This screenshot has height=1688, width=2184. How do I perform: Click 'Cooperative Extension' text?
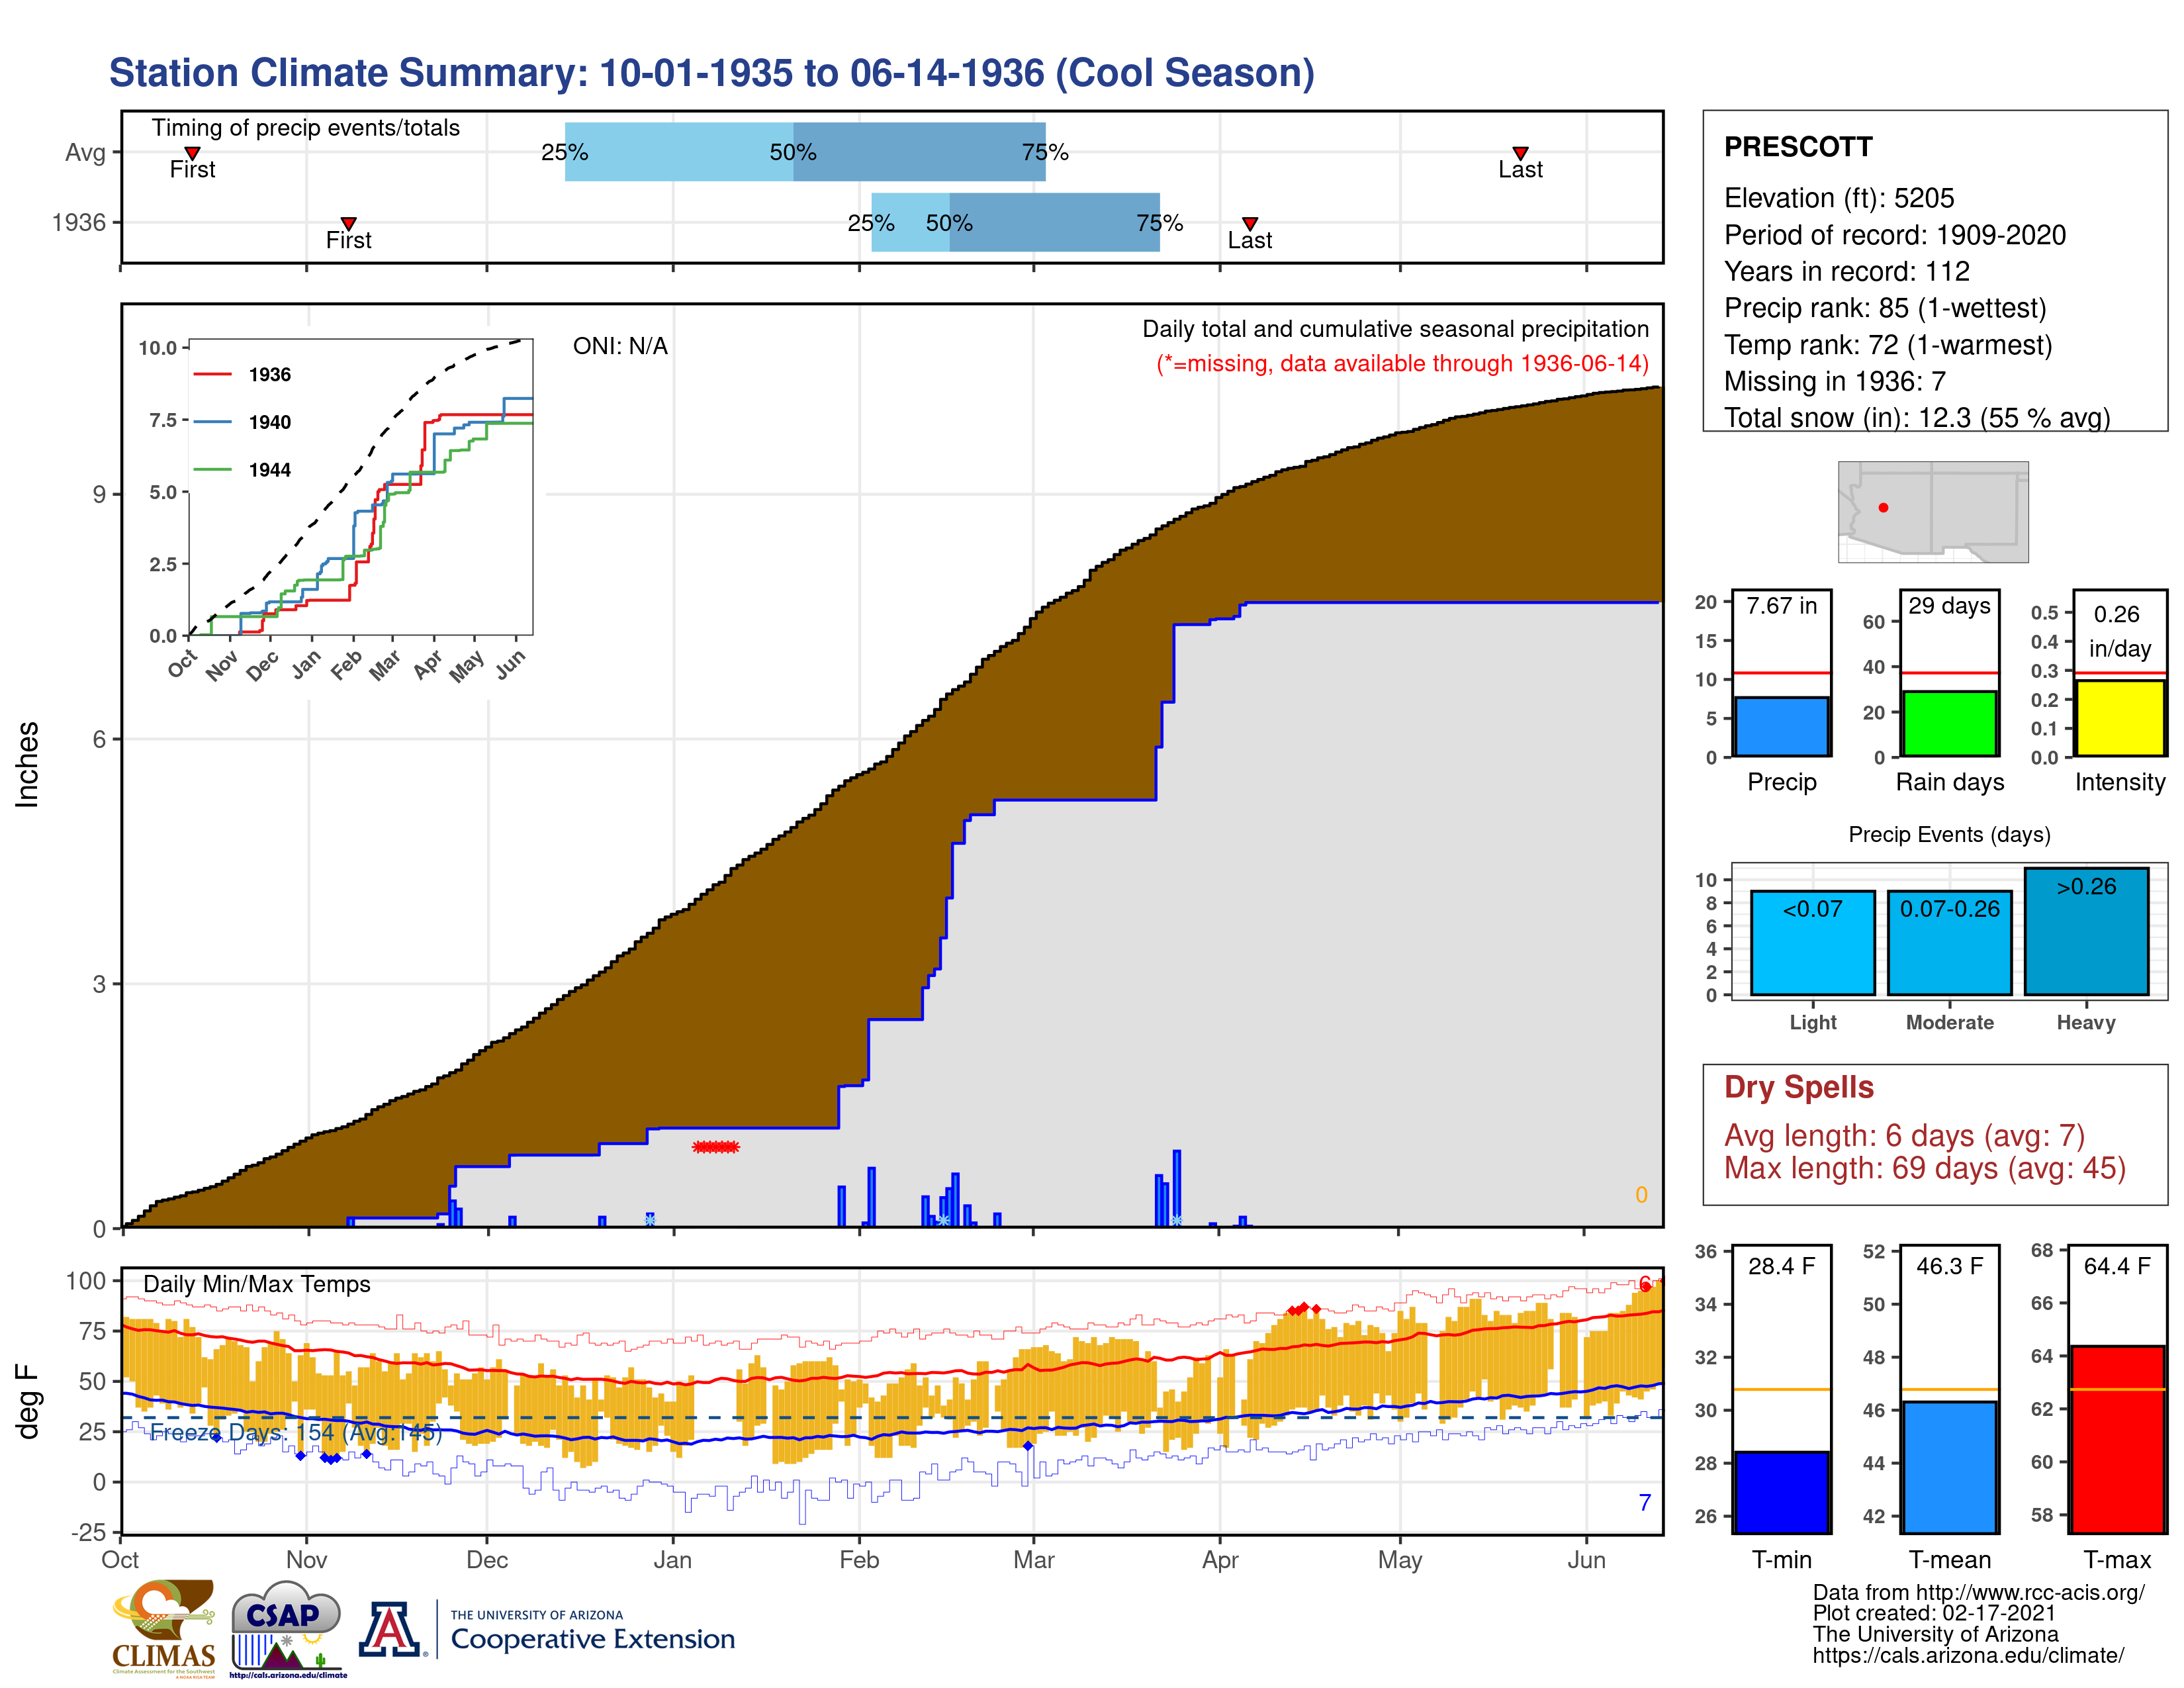tap(593, 1639)
